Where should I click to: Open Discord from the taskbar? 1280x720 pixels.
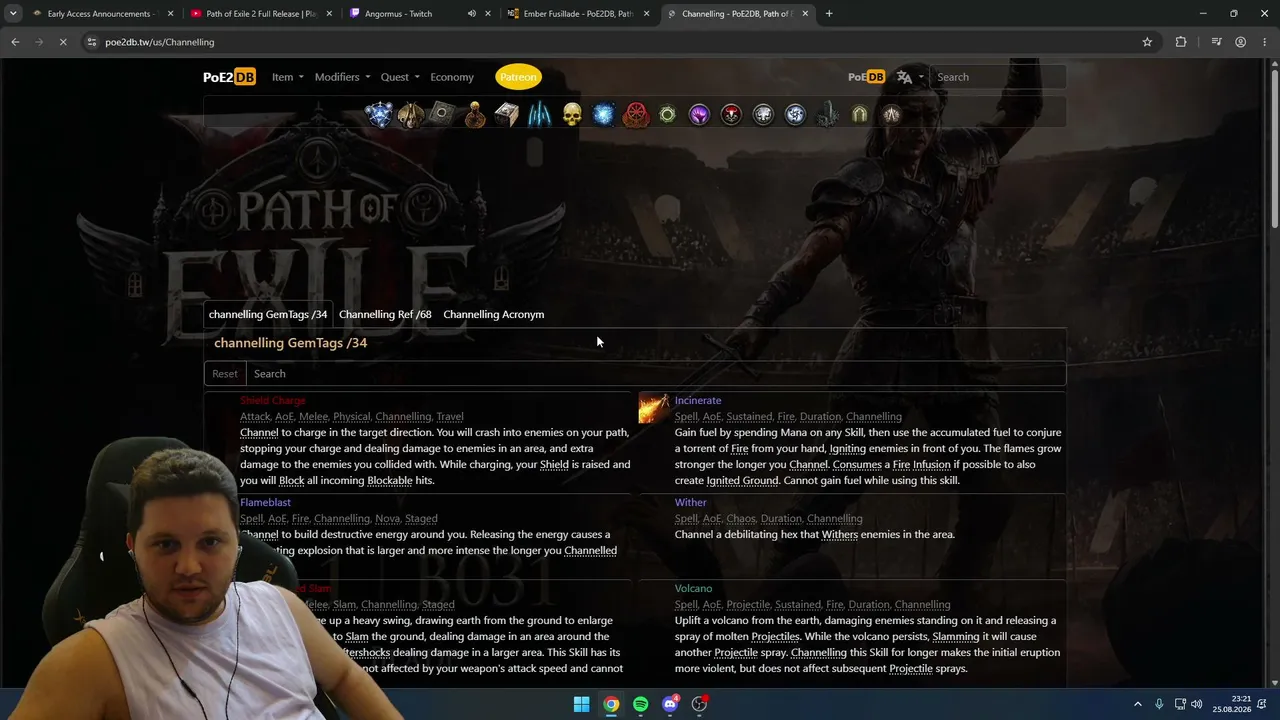coord(670,704)
